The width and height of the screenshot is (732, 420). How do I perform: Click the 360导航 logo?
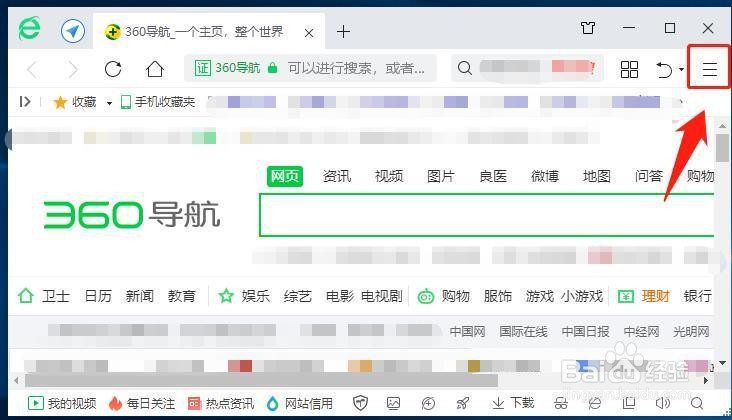pyautogui.click(x=132, y=215)
